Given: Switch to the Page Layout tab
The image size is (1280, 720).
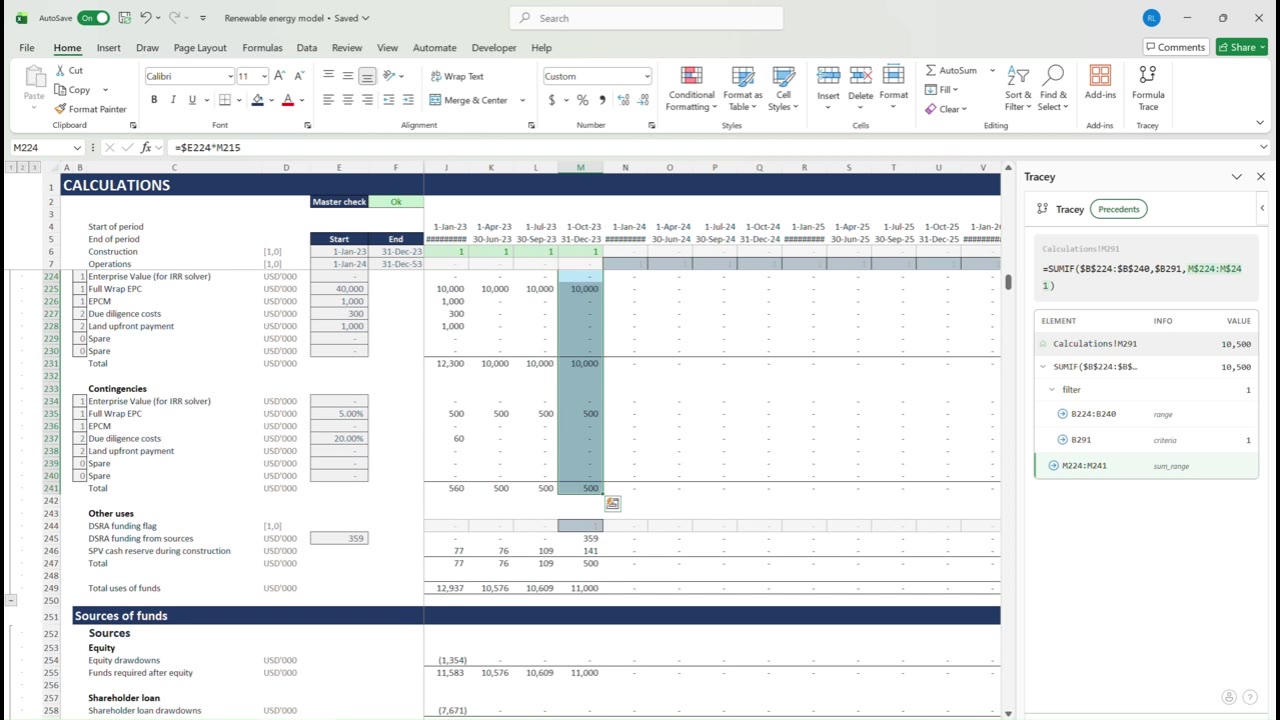Looking at the screenshot, I should (x=200, y=47).
